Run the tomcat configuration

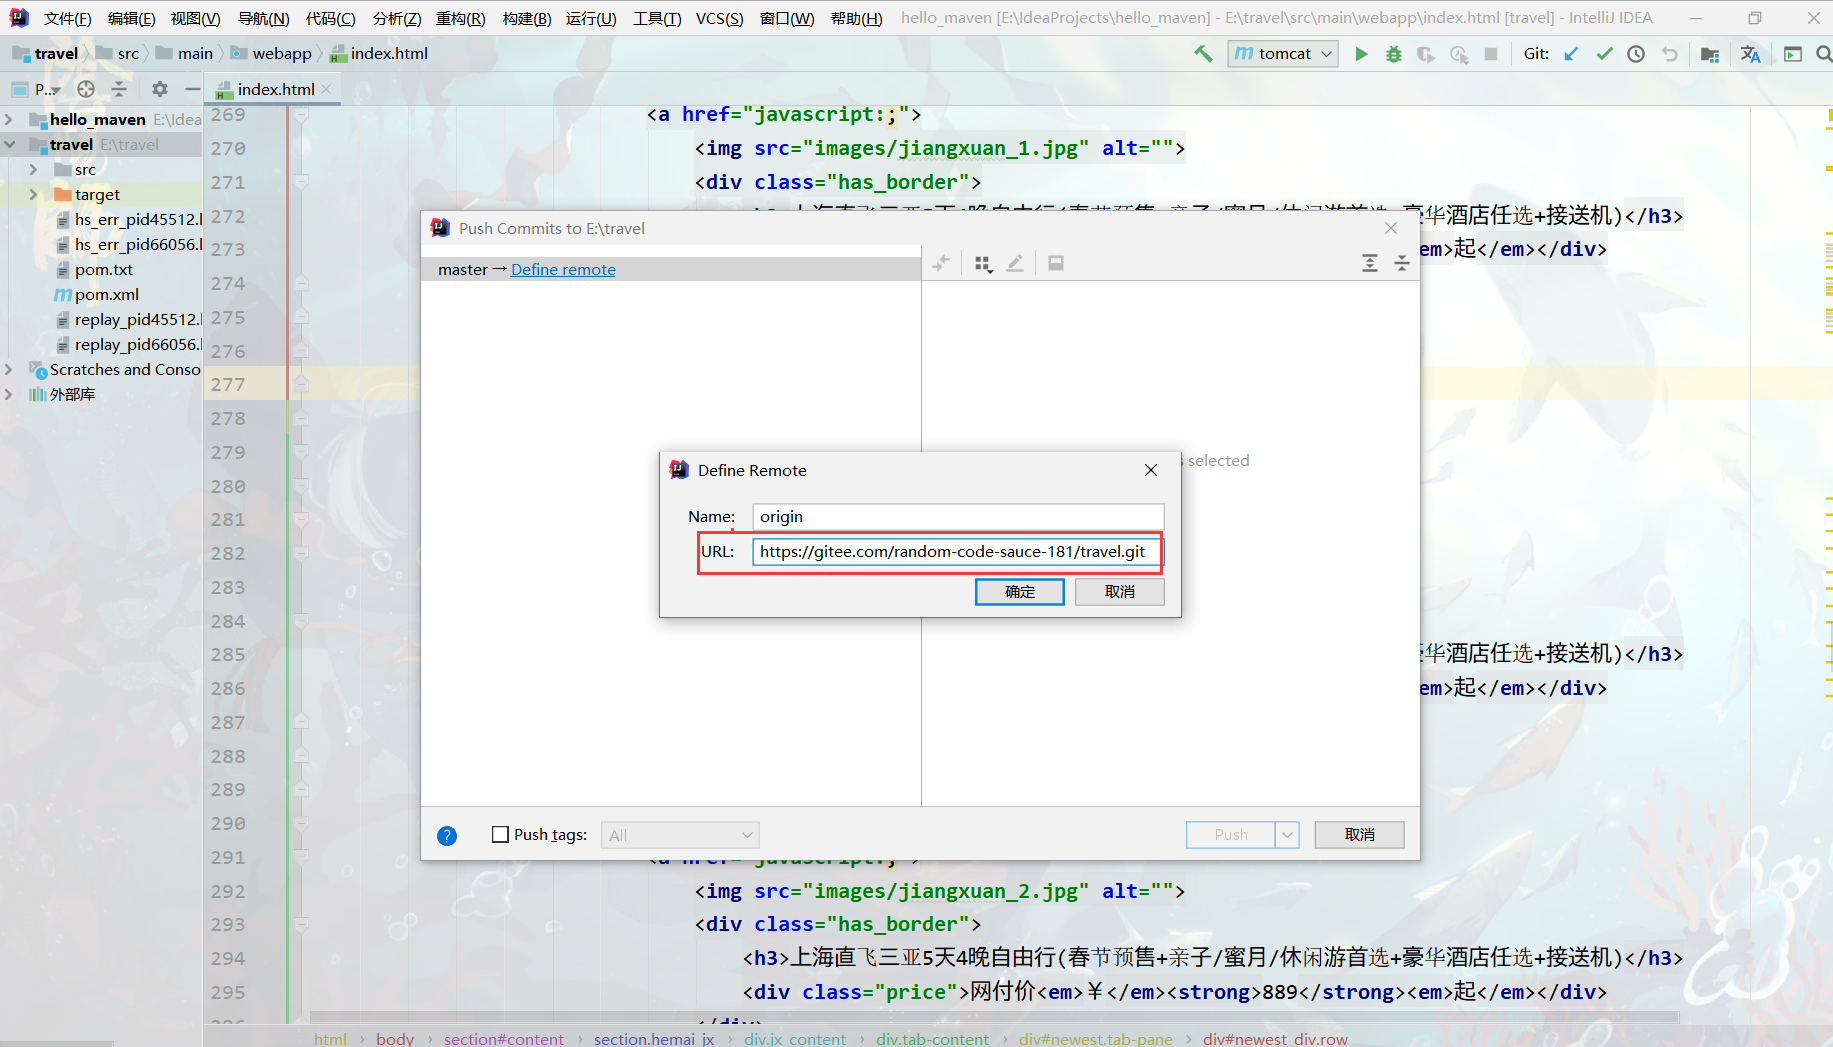1361,54
